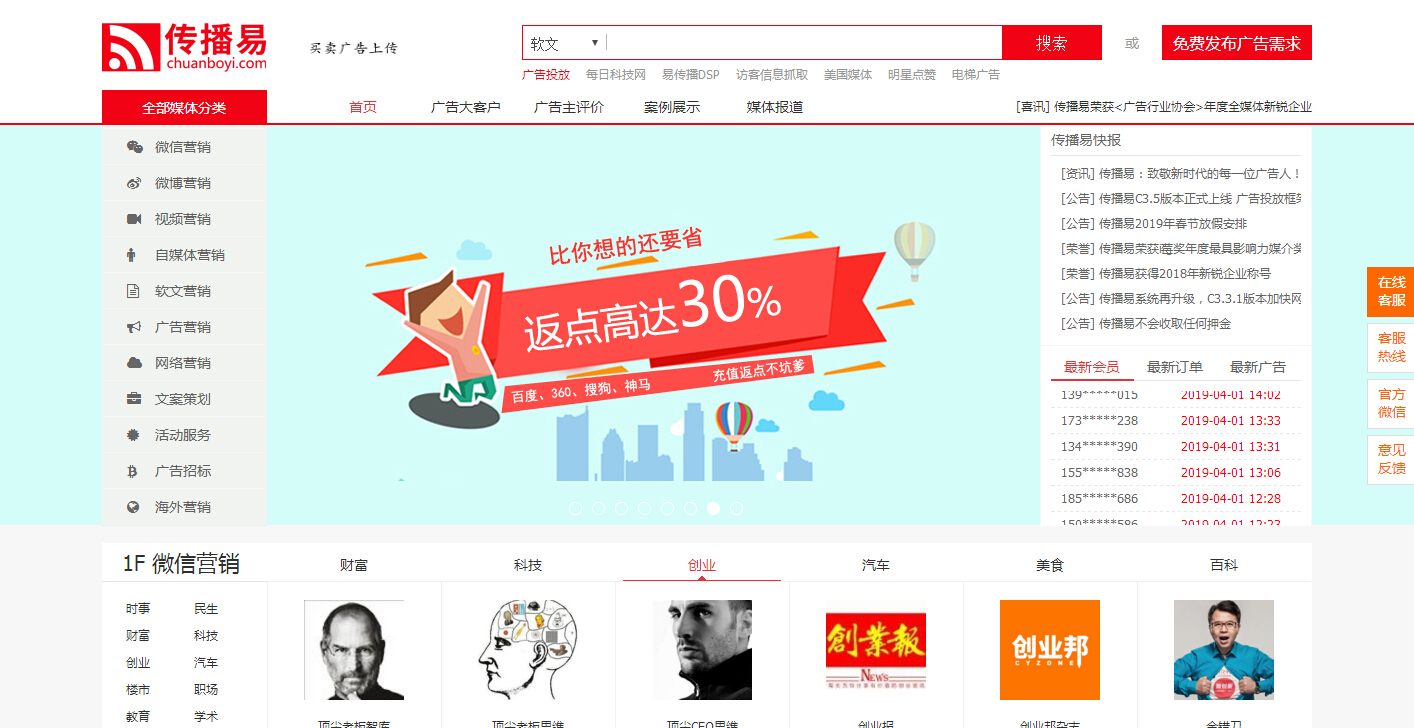1414x728 pixels.
Task: Click the 免费发布广告需求 button
Action: [1237, 43]
